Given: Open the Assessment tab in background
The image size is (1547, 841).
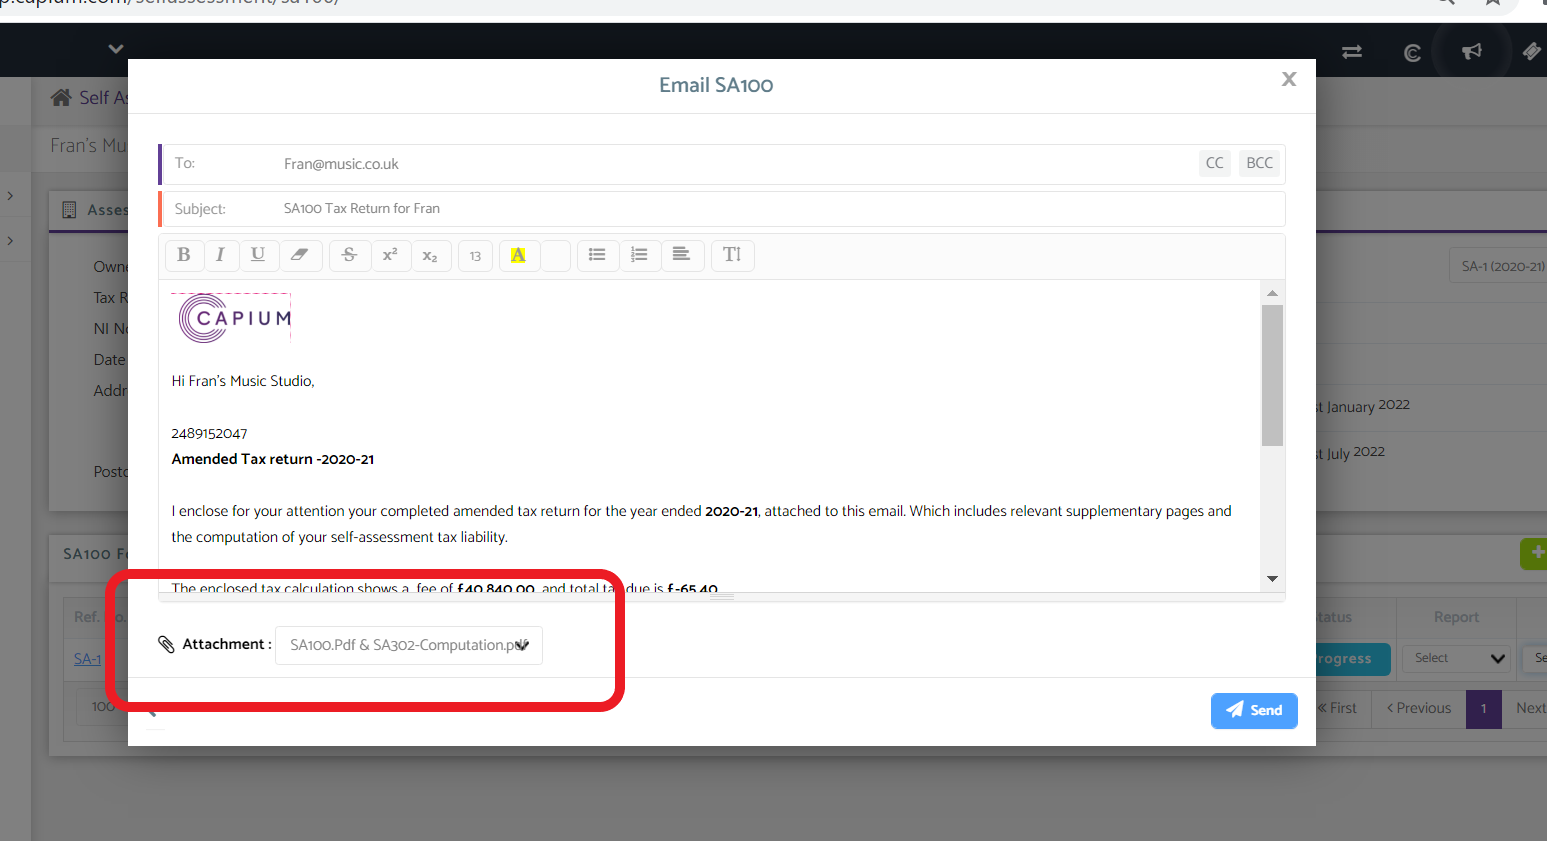Looking at the screenshot, I should click(95, 210).
